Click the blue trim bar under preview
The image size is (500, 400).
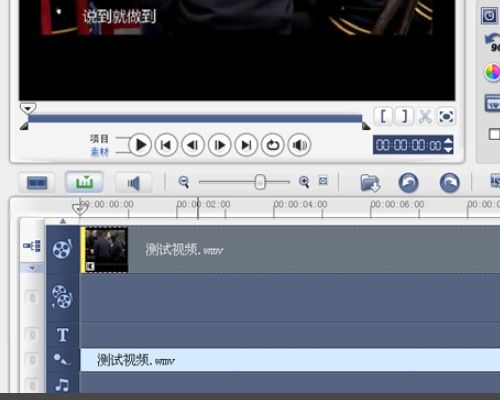[x=195, y=118]
